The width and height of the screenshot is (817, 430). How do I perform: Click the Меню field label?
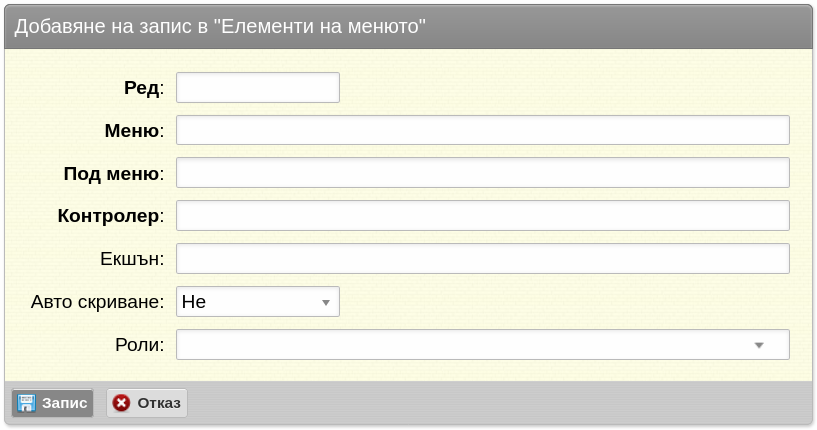pos(132,130)
